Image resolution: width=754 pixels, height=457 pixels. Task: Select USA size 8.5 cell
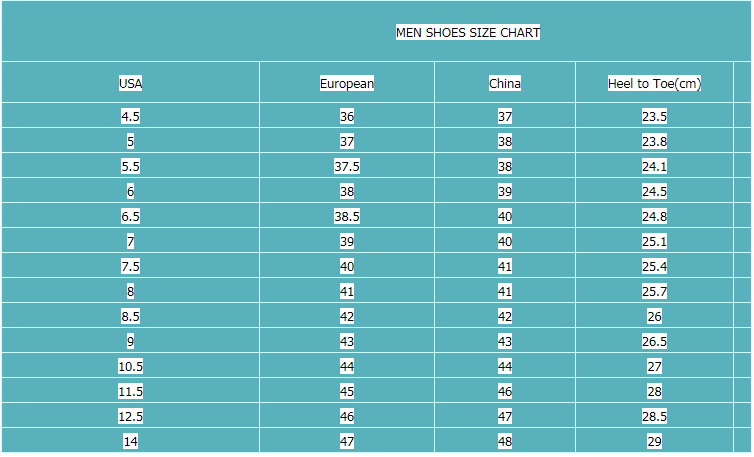pyautogui.click(x=130, y=316)
